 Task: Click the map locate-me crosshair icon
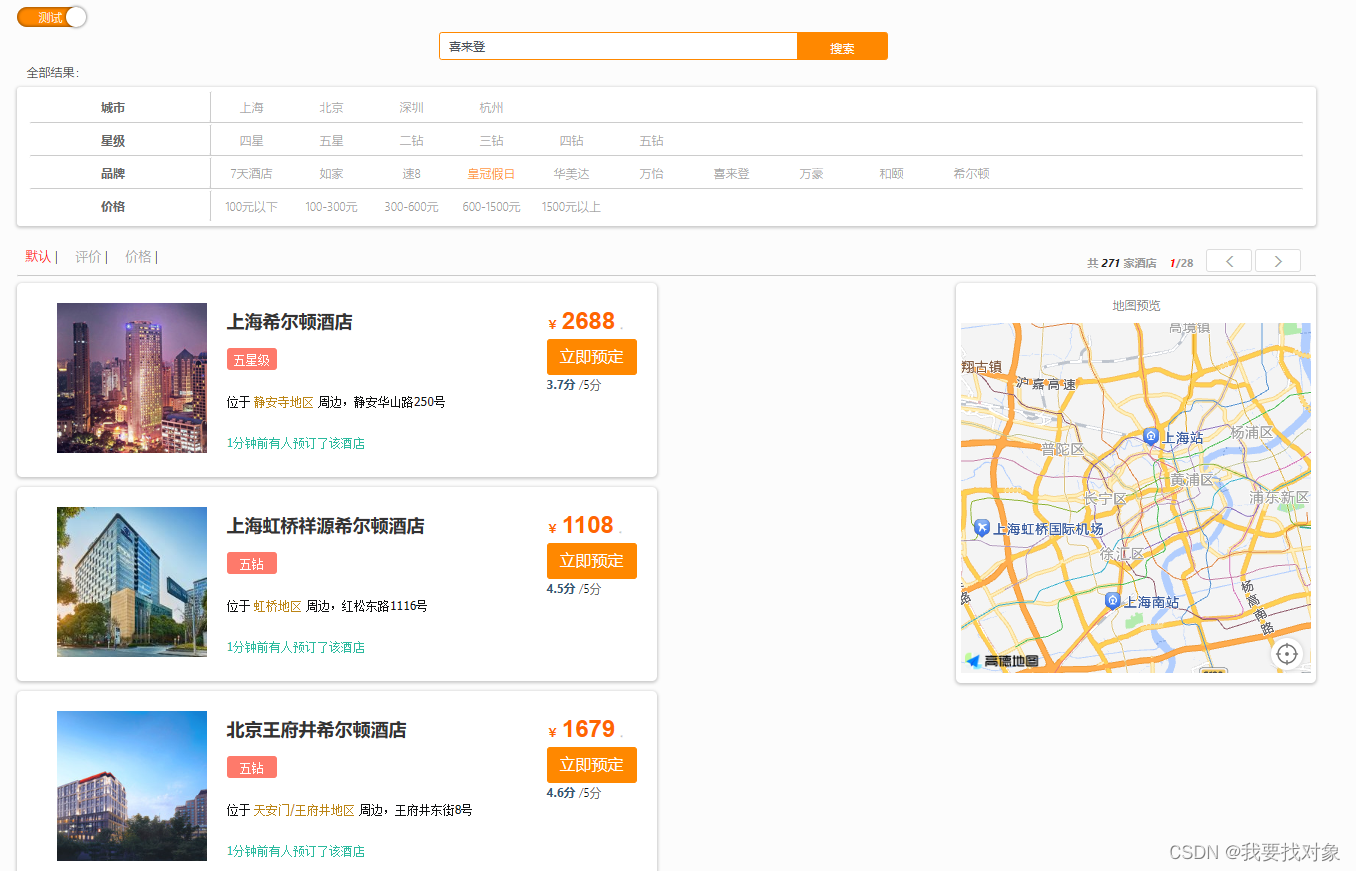(1287, 654)
